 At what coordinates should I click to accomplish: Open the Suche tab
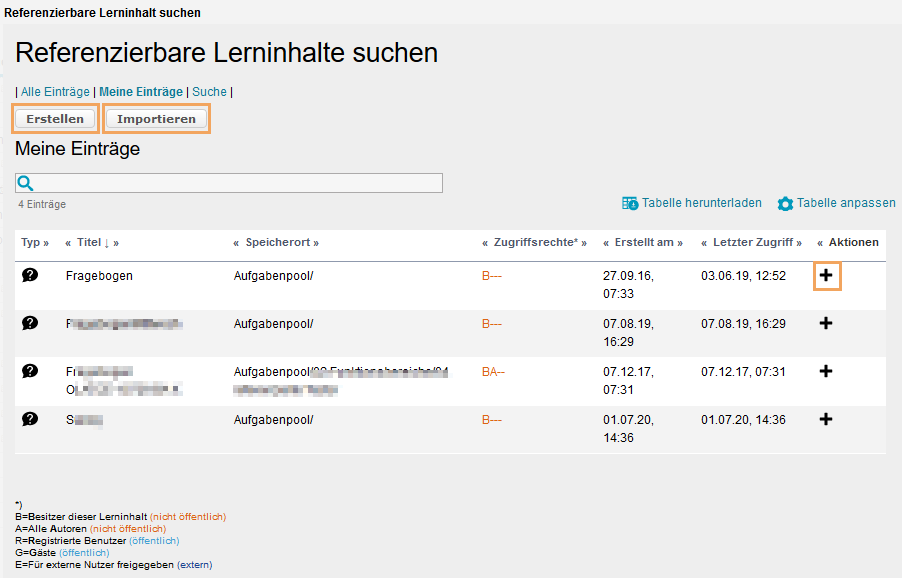[x=209, y=91]
